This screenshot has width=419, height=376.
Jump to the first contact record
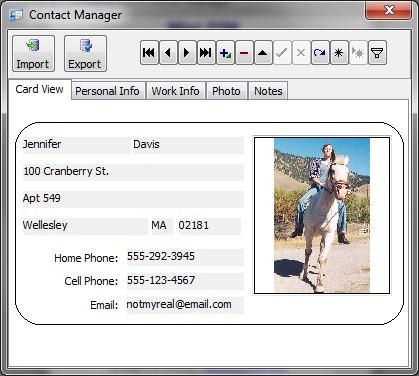click(149, 53)
